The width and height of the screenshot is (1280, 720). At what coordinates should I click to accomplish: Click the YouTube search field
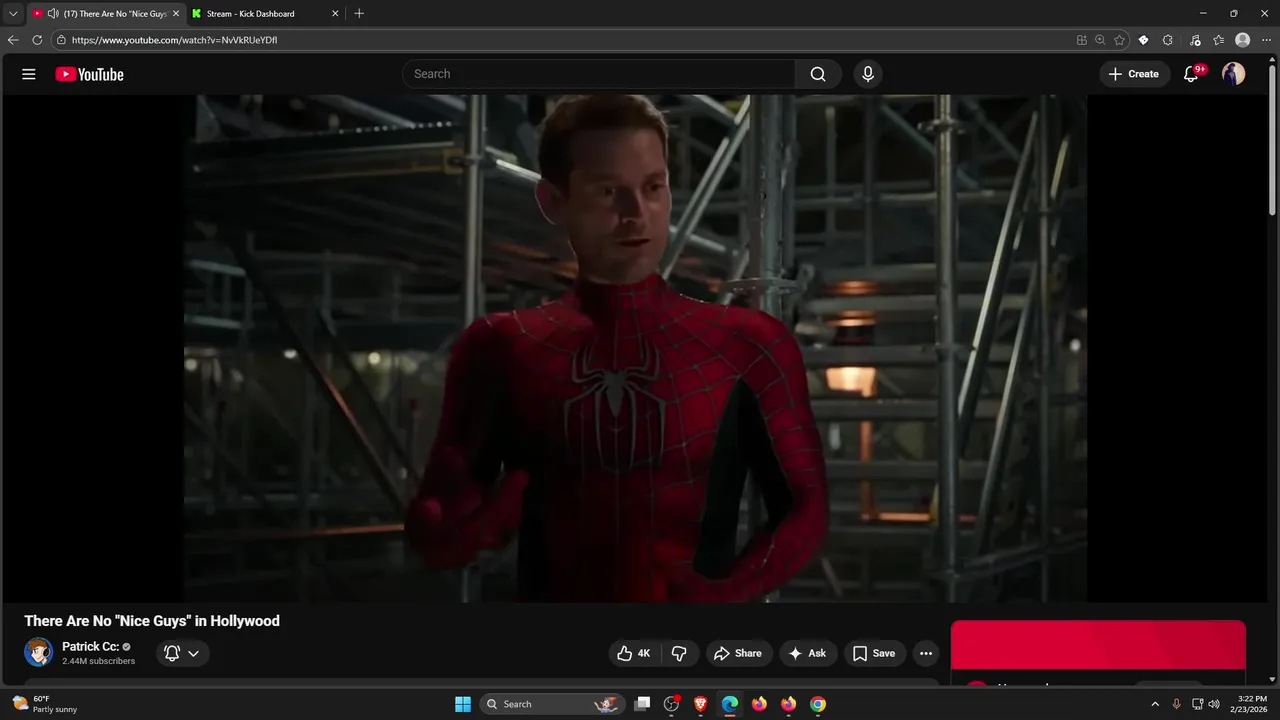[x=599, y=74]
